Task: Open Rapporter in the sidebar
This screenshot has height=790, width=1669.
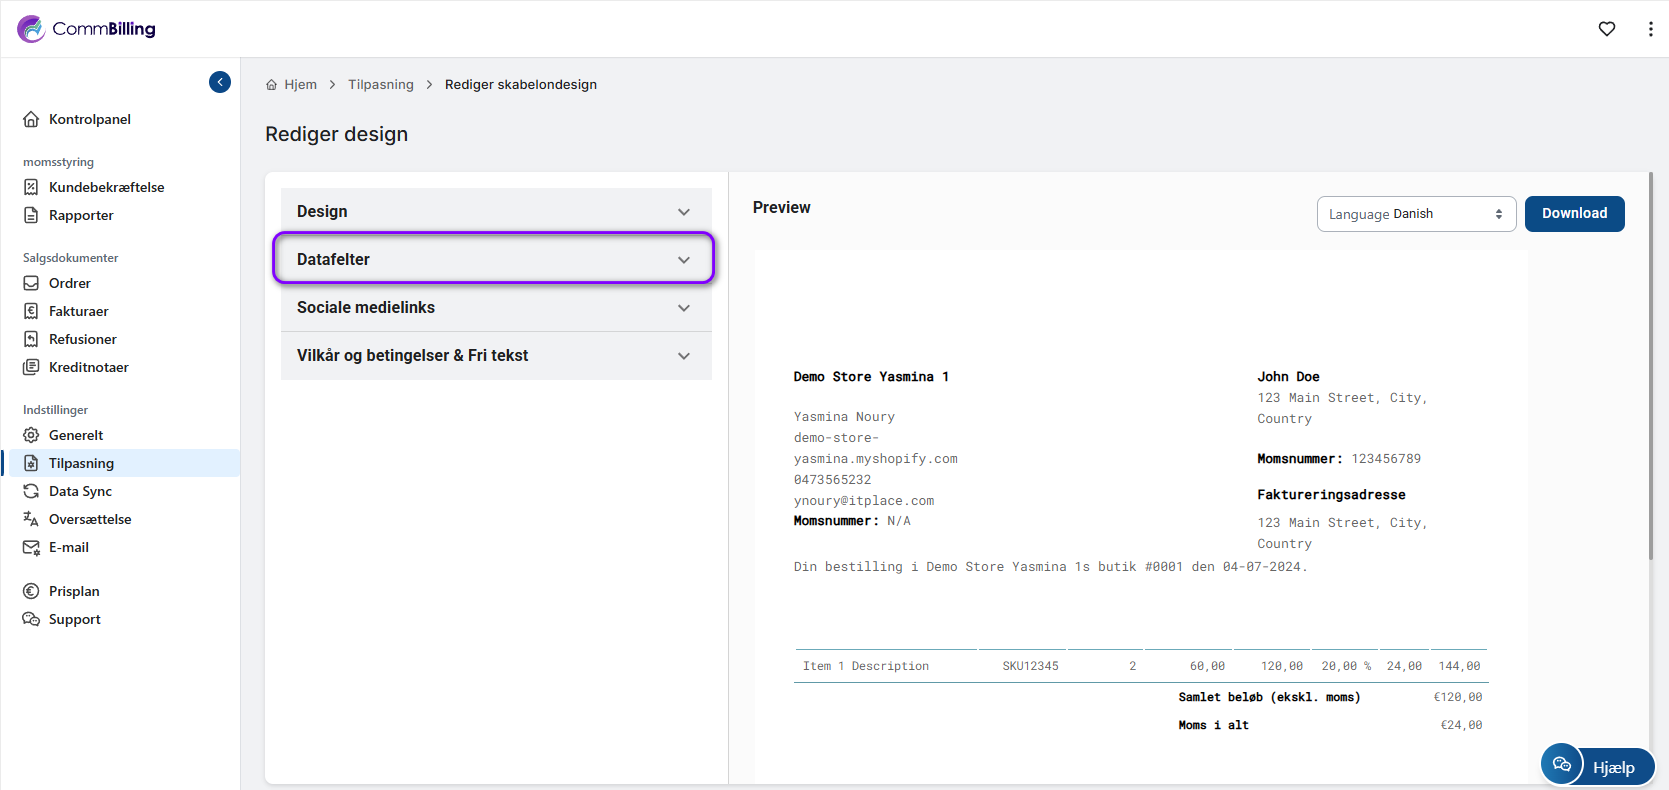Action: 81,215
